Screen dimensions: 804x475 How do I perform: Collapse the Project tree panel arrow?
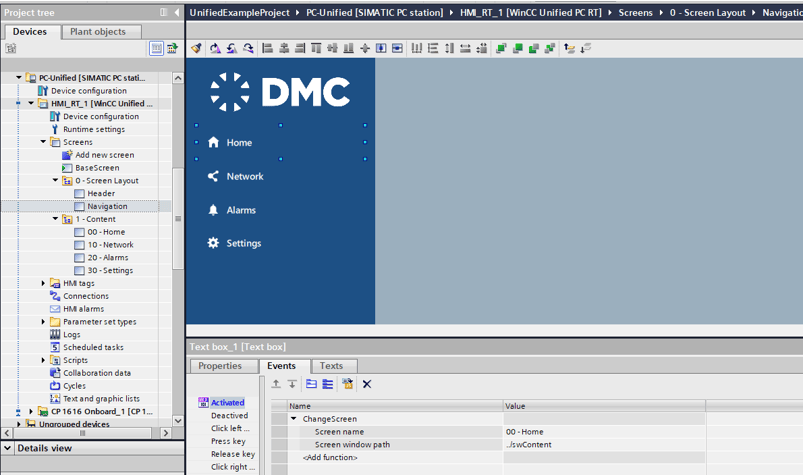point(176,12)
